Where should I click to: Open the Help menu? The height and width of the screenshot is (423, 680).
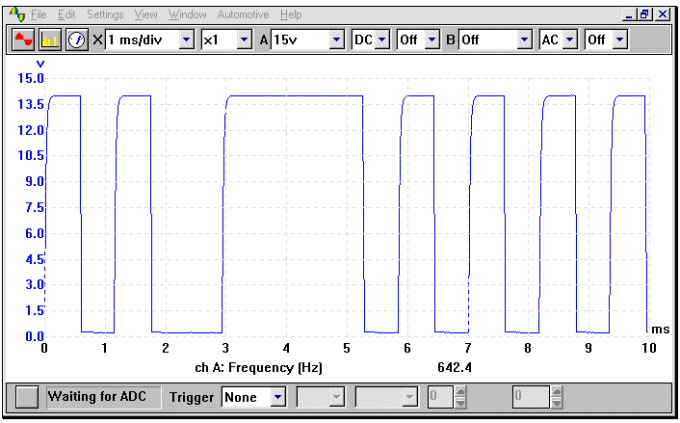(x=291, y=15)
